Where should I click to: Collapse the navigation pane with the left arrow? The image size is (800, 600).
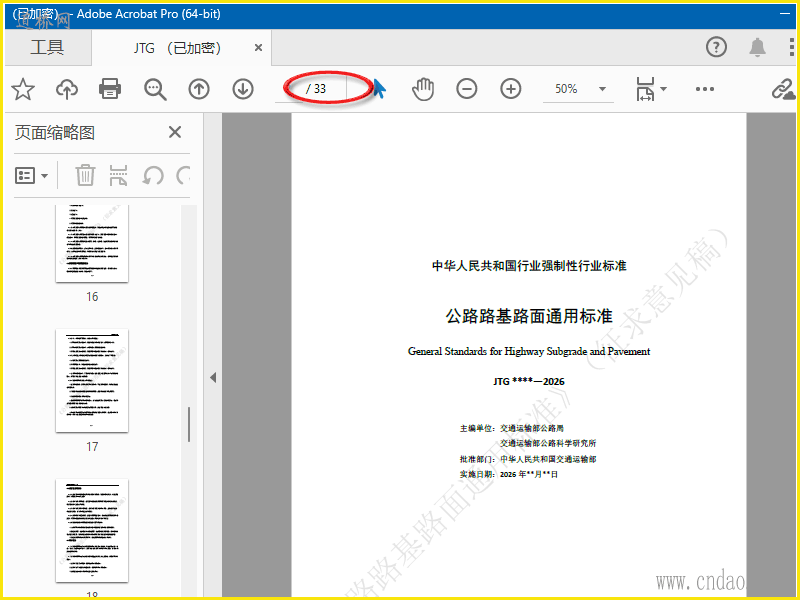coord(213,378)
